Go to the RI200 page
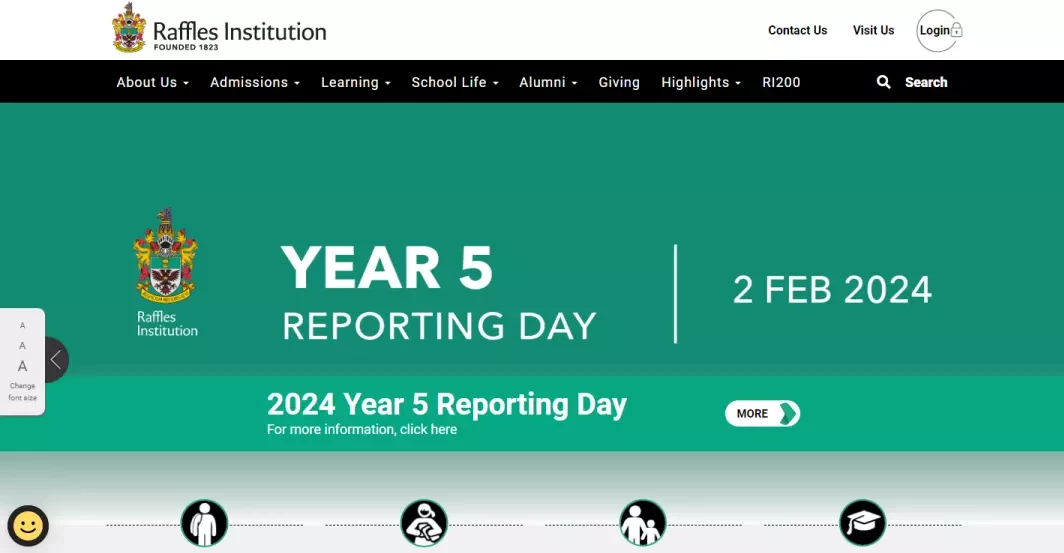1064x553 pixels. [781, 82]
